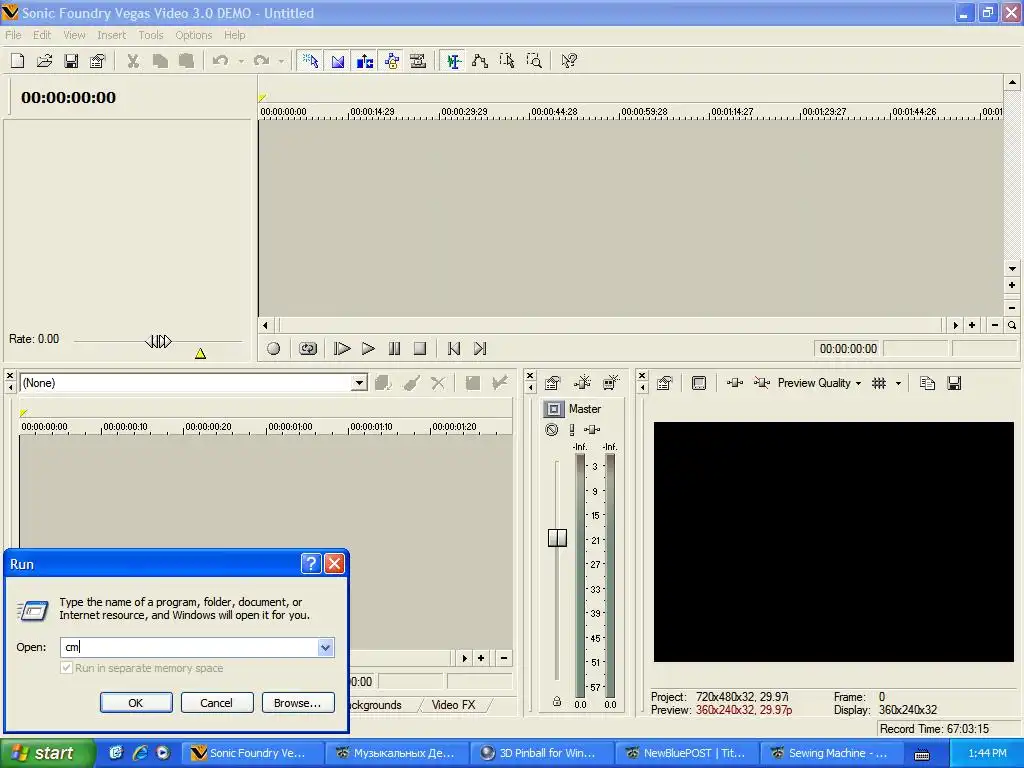Create a new project with the New icon
Image resolution: width=1024 pixels, height=768 pixels.
[x=18, y=61]
